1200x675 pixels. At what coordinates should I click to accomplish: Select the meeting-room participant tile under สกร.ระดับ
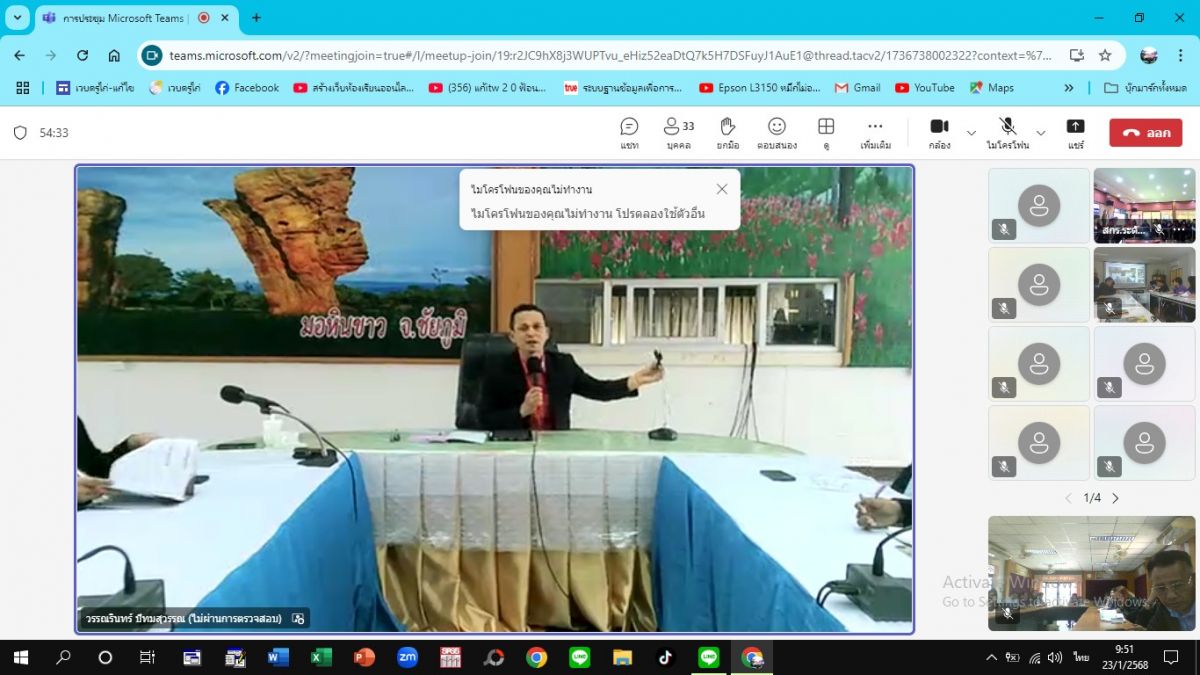pyautogui.click(x=1144, y=285)
